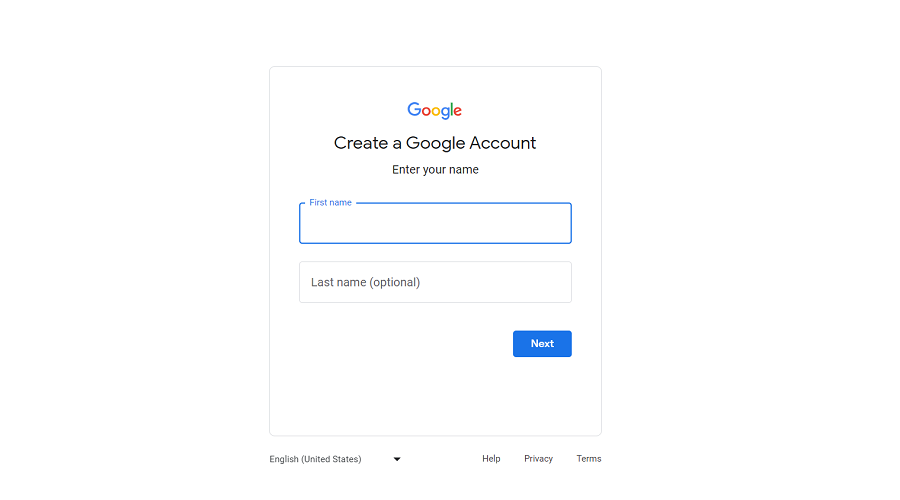
Task: Click the word Google in the heading text
Action: pos(435,144)
